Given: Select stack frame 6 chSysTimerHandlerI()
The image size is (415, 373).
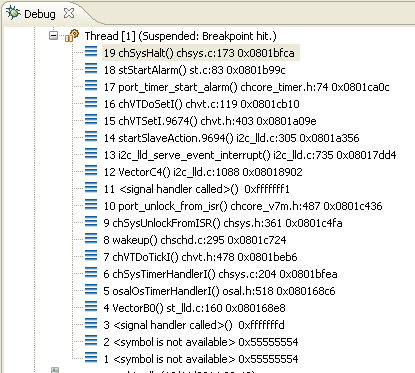Looking at the screenshot, I should click(x=220, y=274).
